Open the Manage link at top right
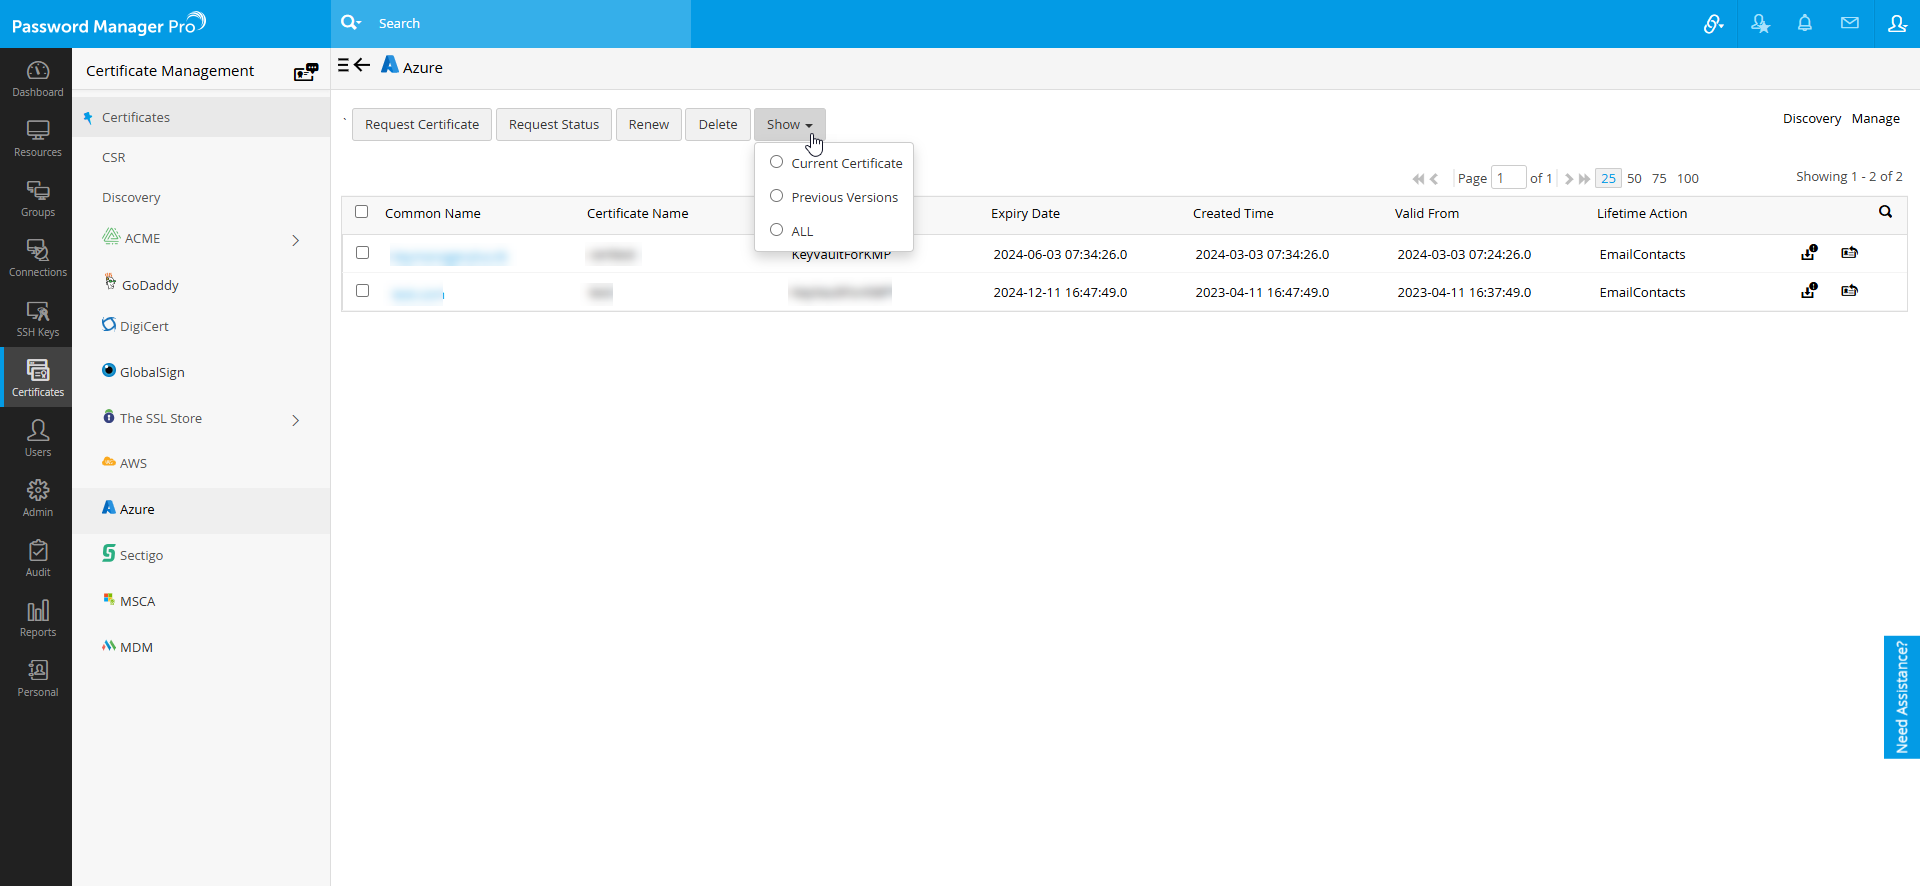1920x886 pixels. (1875, 118)
